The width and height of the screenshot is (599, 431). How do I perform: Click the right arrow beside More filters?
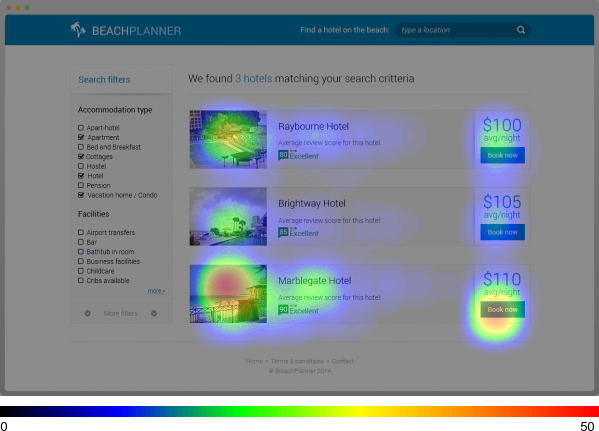click(x=154, y=313)
